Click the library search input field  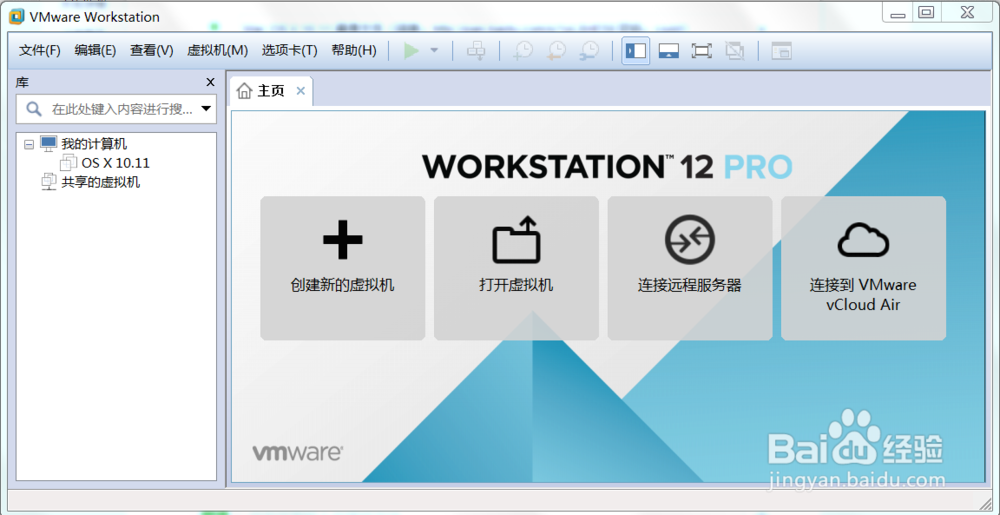[116, 109]
